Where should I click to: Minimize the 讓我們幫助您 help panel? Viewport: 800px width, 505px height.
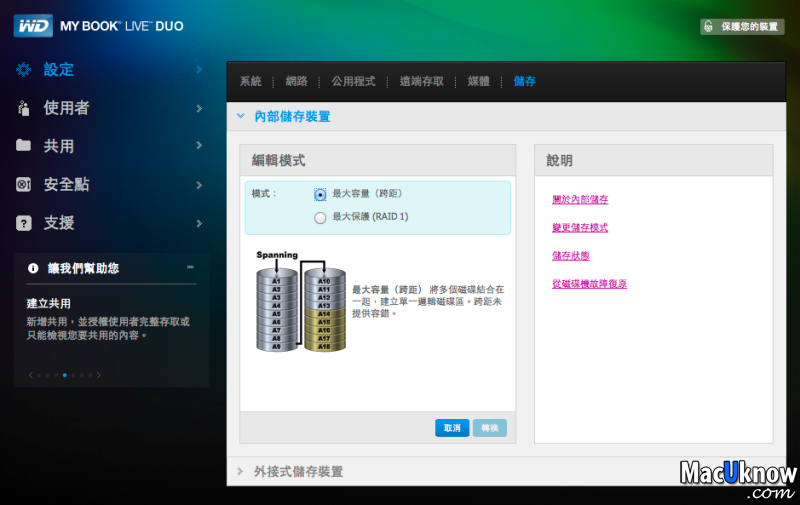(190, 267)
